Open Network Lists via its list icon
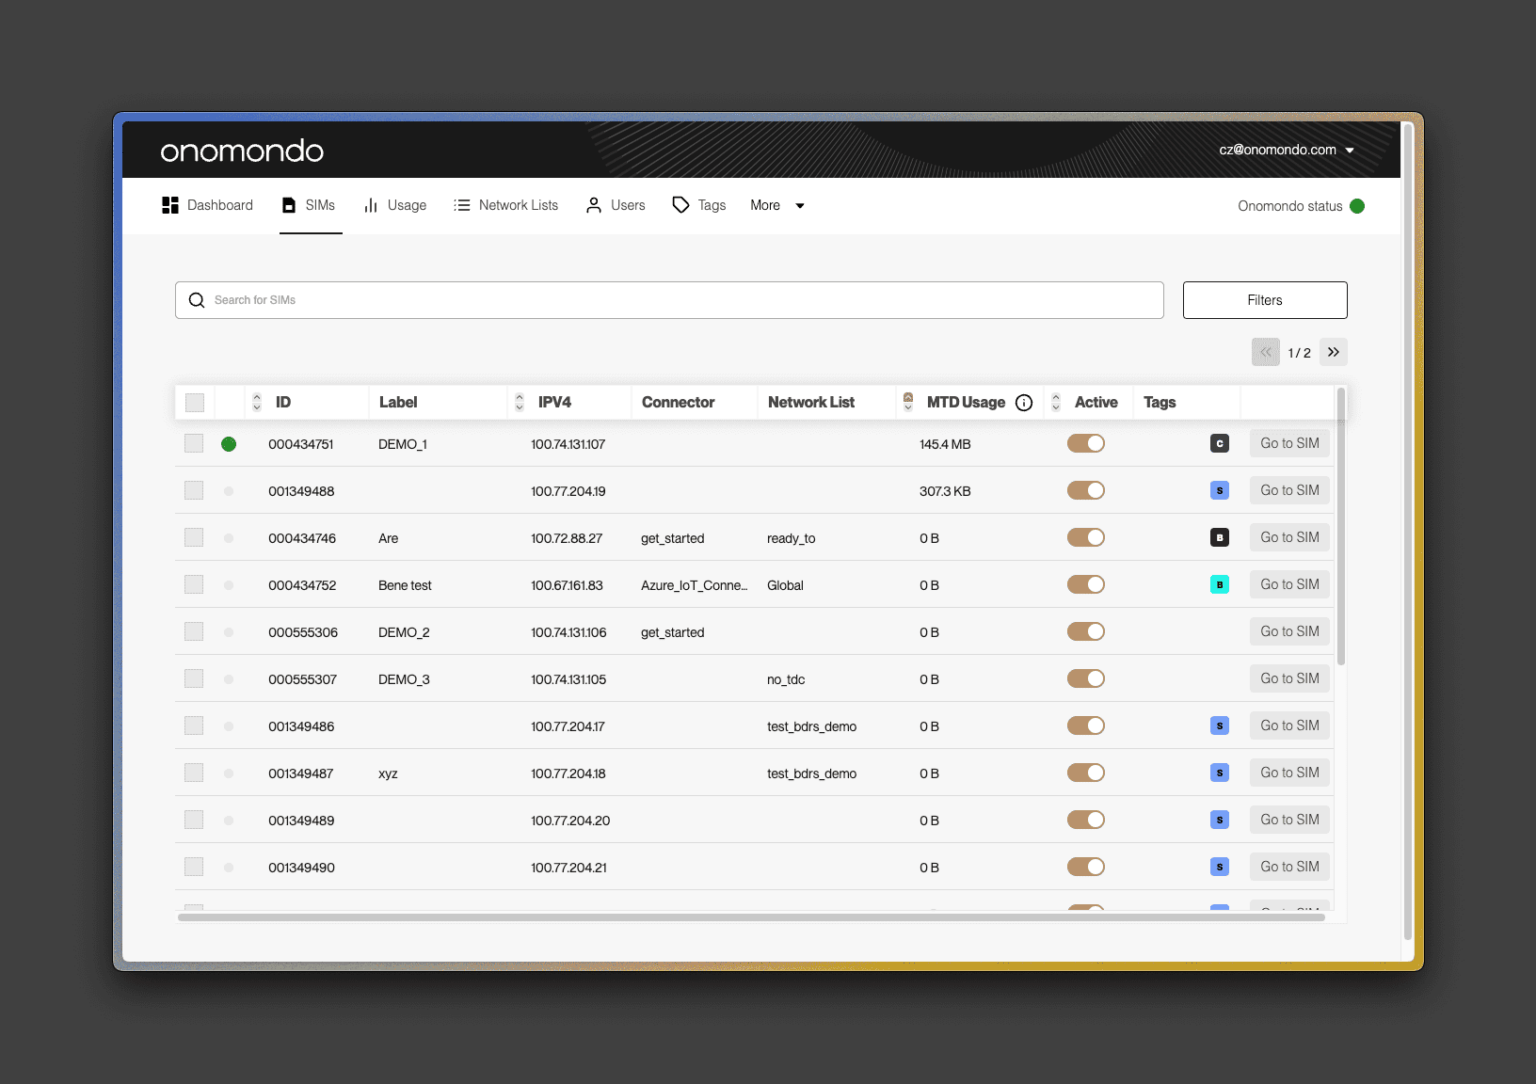The width and height of the screenshot is (1536, 1084). click(461, 205)
